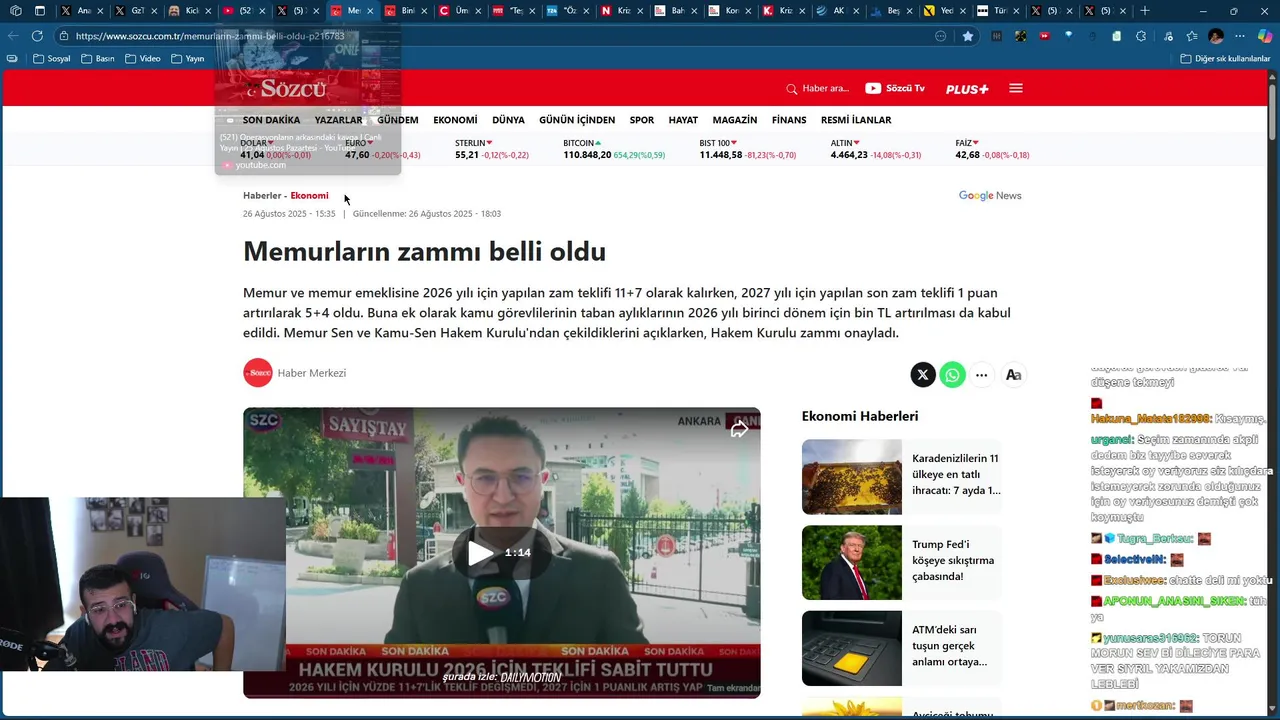
Task: Open ATM'deki sarı tuşun anlamı article
Action: [901, 648]
